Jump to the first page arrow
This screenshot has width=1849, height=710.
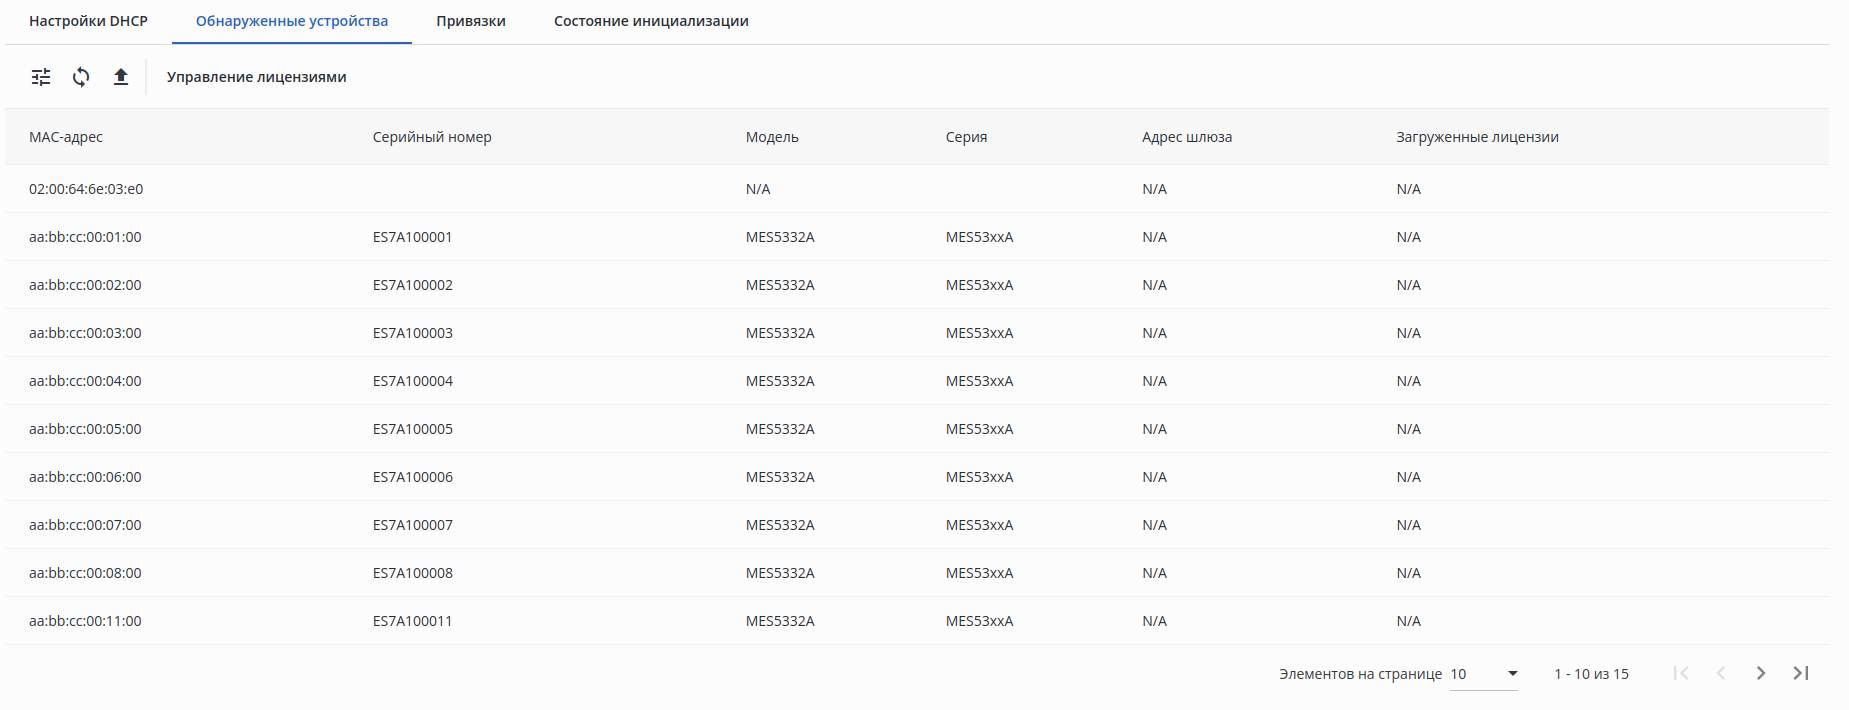[x=1681, y=673]
